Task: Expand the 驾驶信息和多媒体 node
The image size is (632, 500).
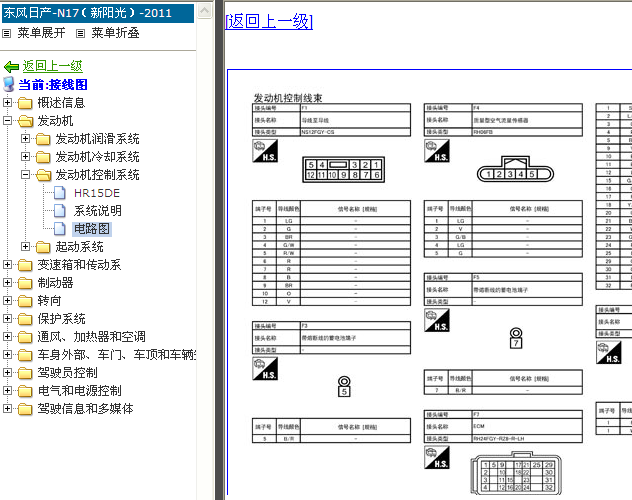Action: point(7,408)
